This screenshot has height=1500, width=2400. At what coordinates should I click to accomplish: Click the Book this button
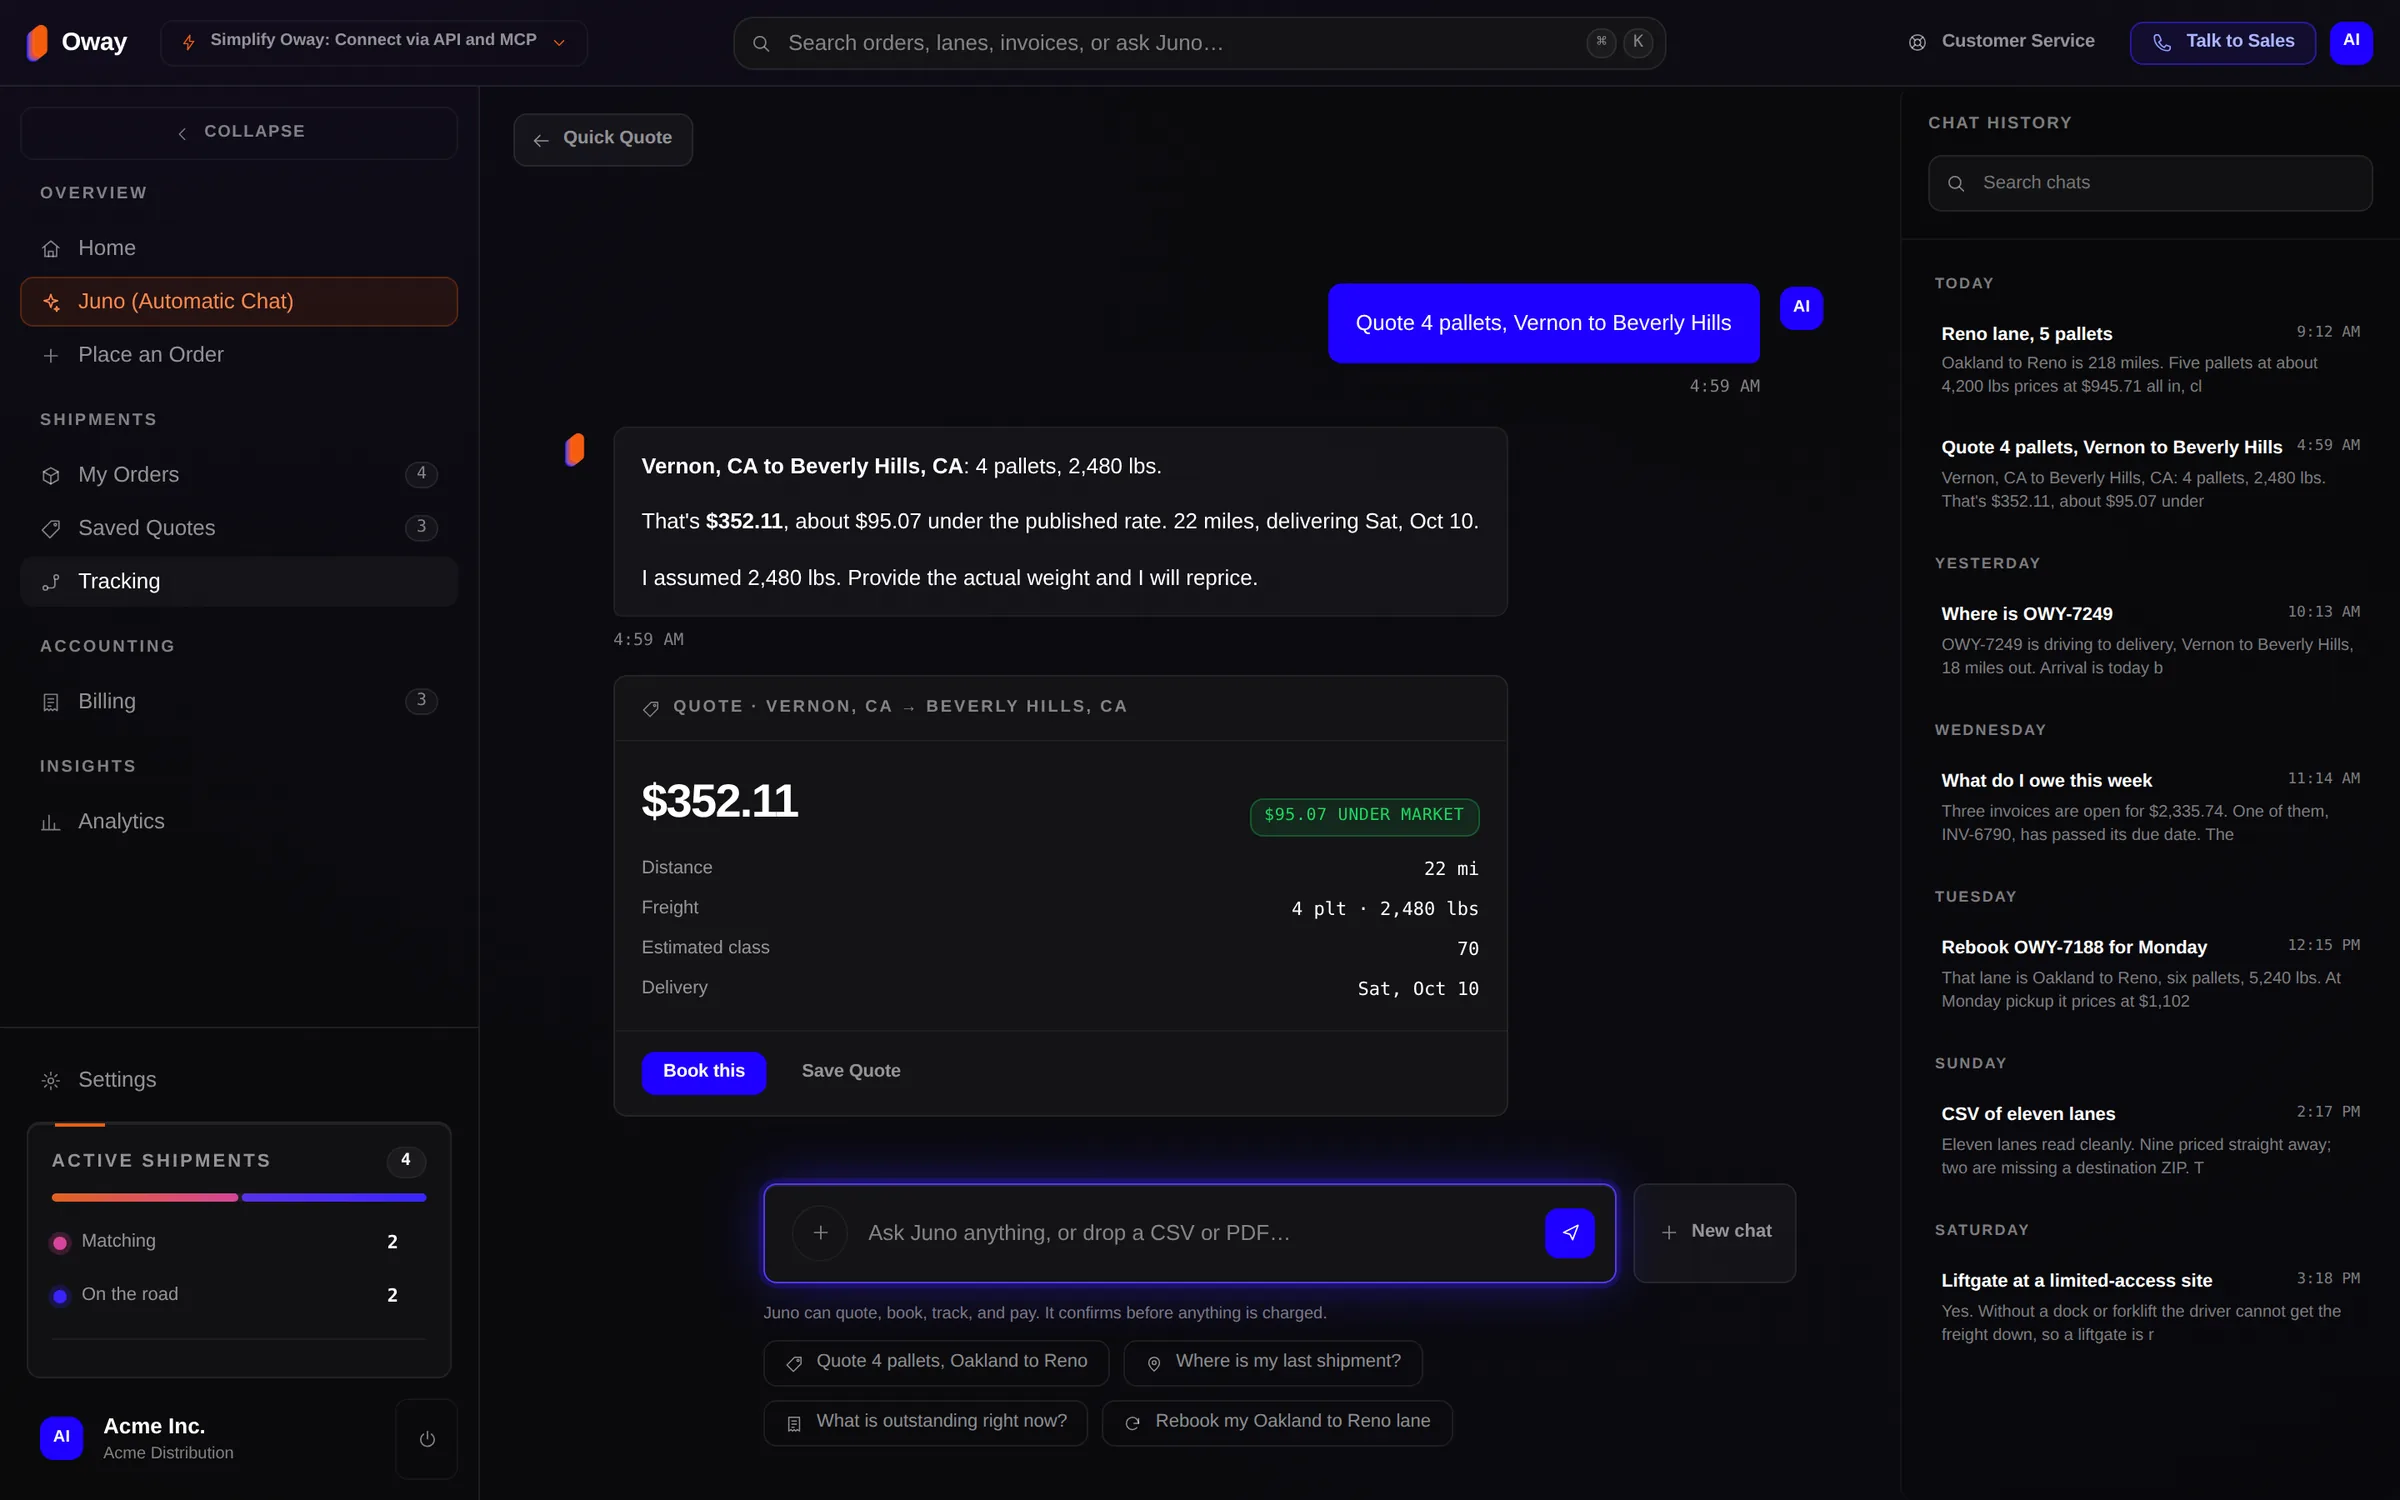point(704,1071)
